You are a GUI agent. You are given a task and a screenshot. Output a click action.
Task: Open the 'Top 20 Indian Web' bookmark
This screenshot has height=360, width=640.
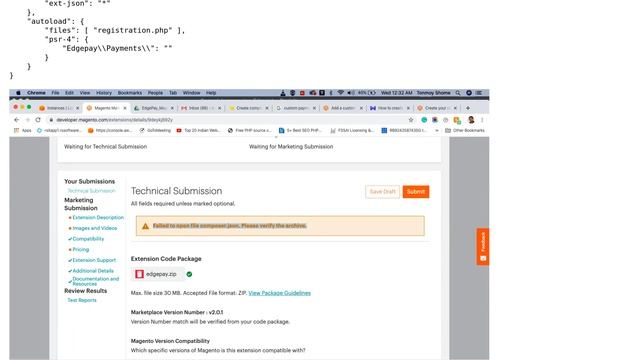[x=198, y=131]
